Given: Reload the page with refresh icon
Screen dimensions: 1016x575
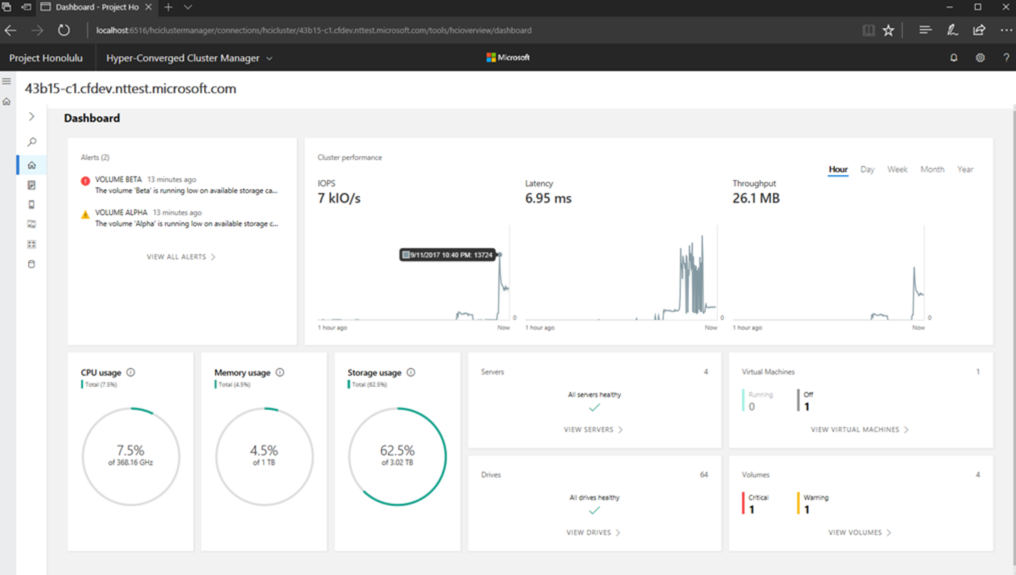Looking at the screenshot, I should [x=64, y=30].
